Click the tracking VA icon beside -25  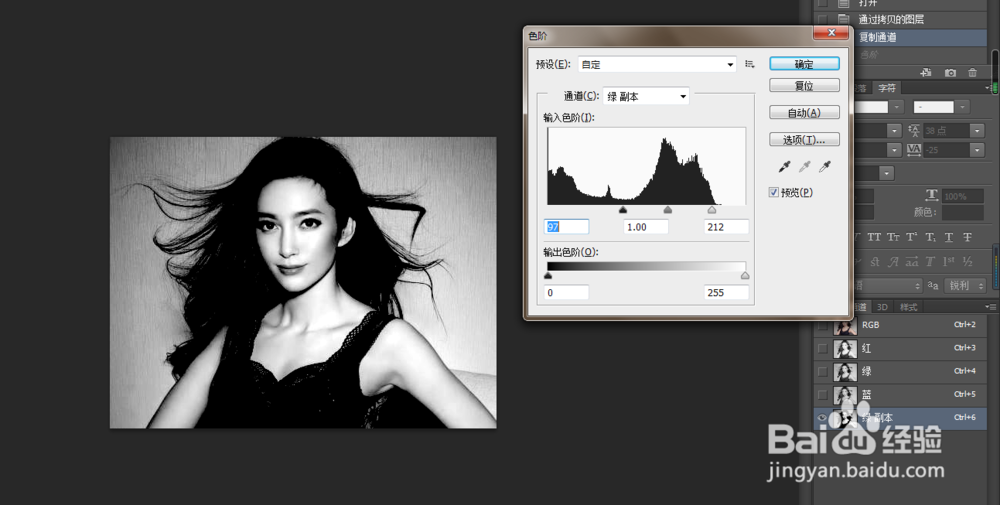coord(913,150)
